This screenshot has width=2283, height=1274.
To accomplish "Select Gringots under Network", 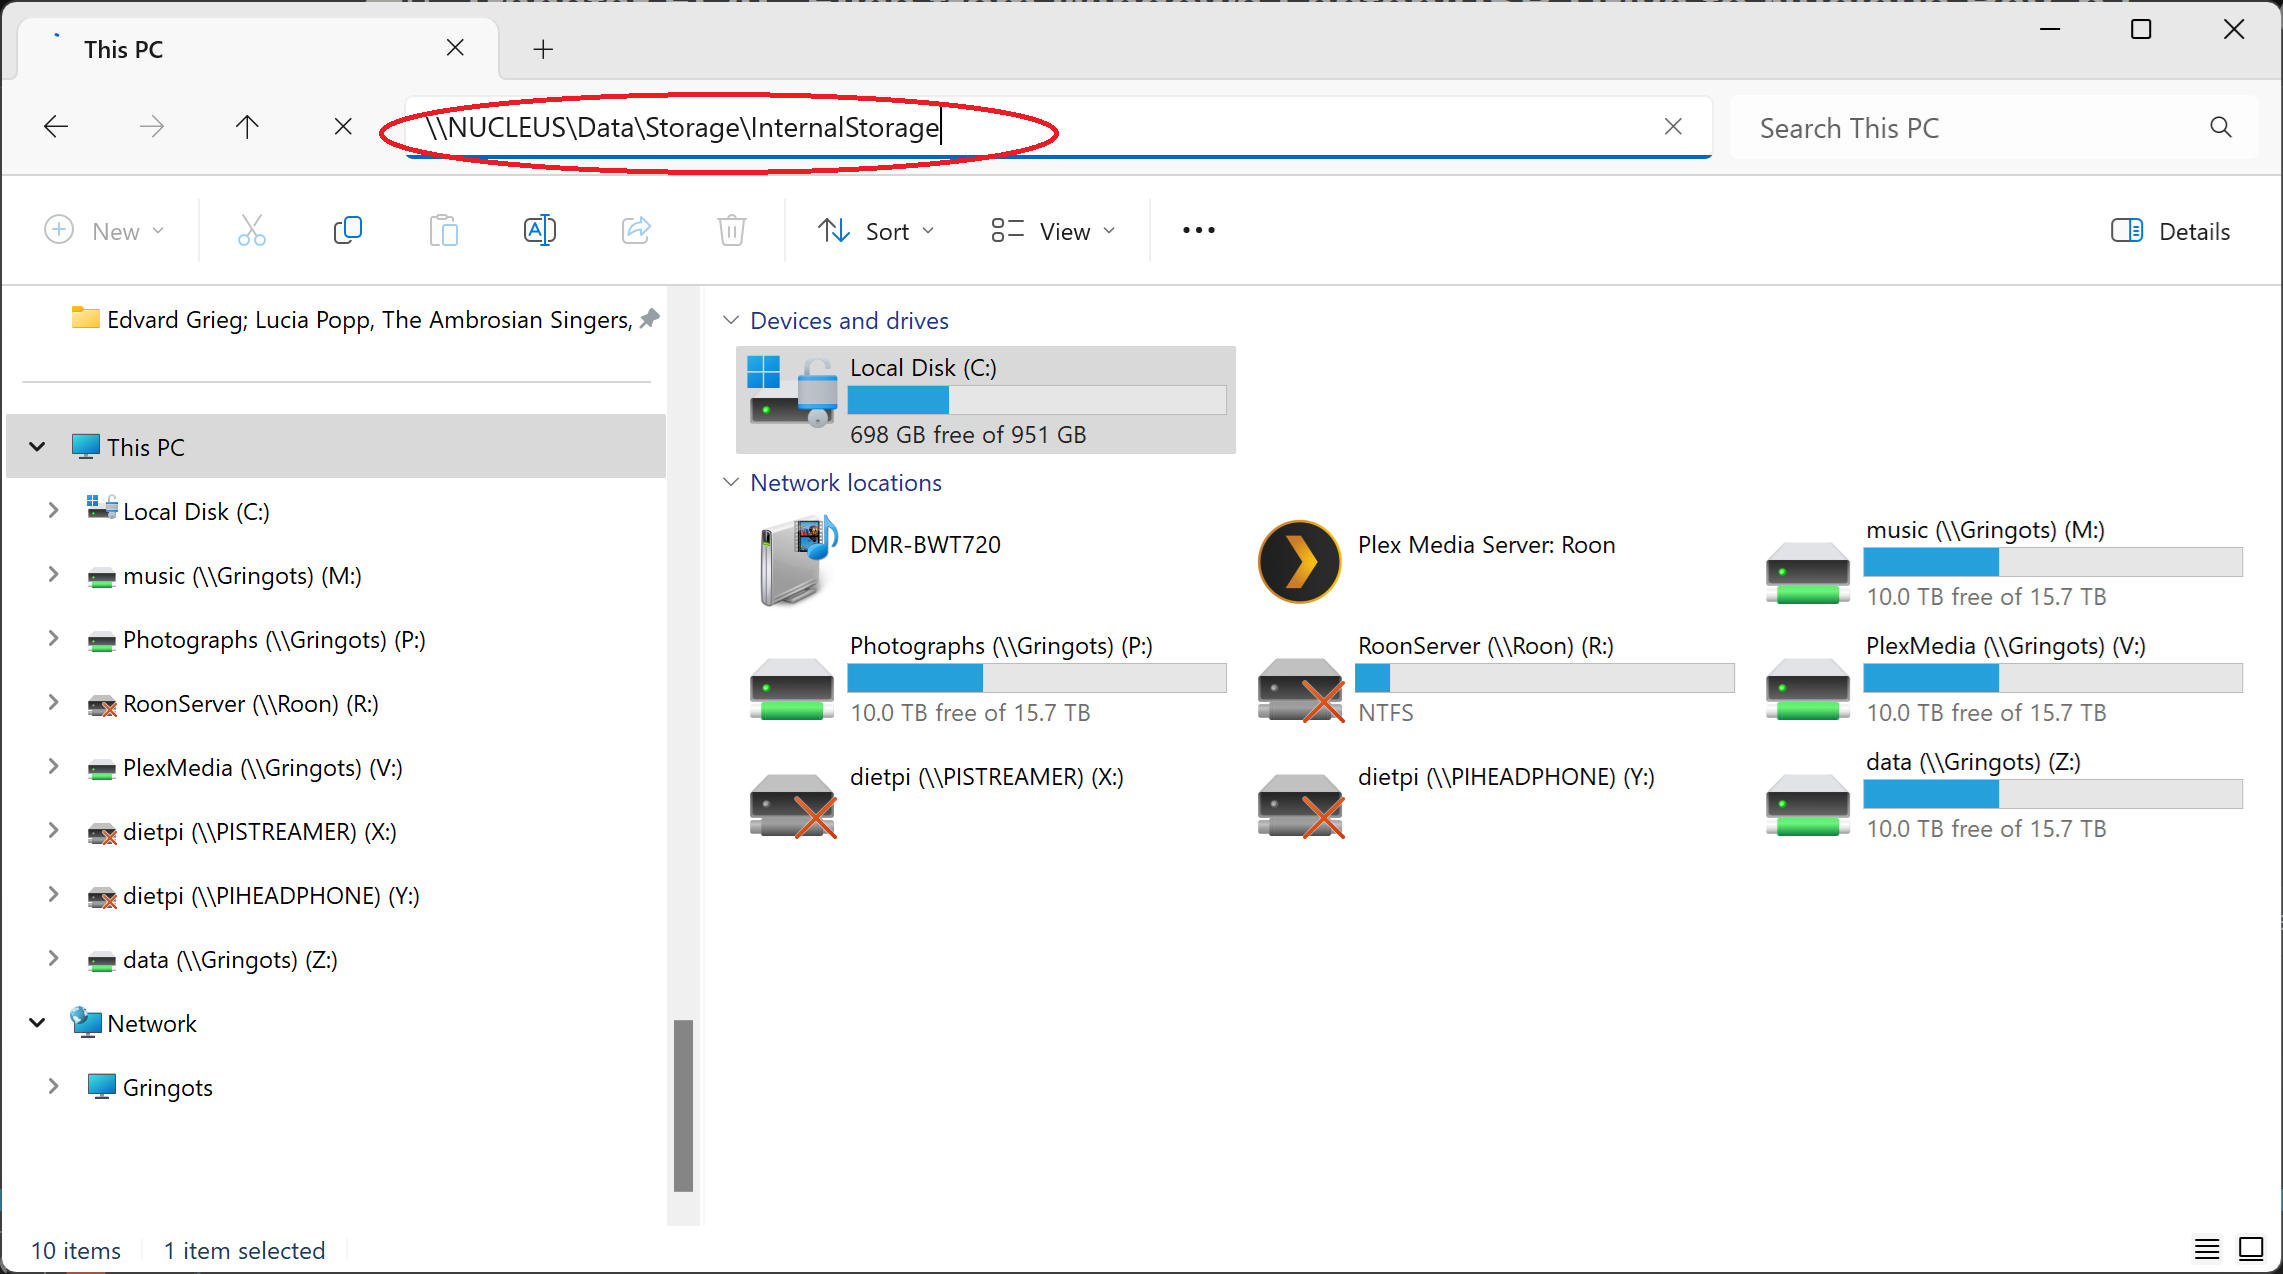I will click(167, 1087).
